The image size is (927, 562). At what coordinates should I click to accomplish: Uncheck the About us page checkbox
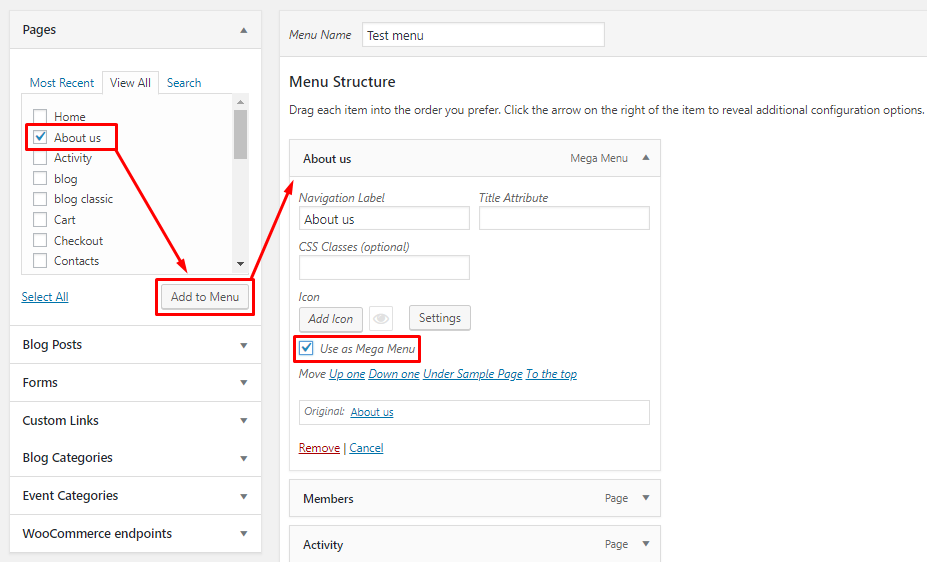pos(40,137)
